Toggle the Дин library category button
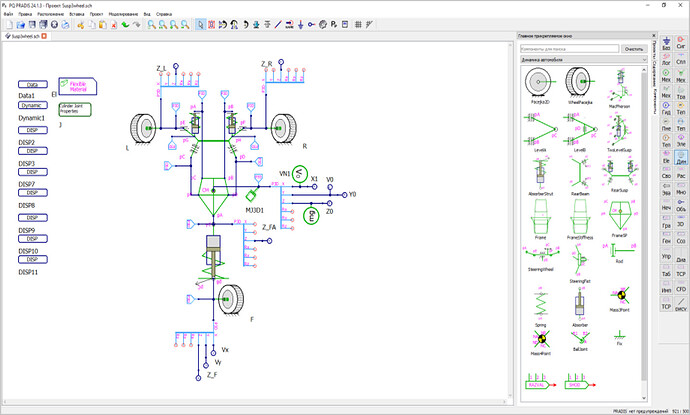This screenshot has height=415, width=690. click(x=681, y=158)
